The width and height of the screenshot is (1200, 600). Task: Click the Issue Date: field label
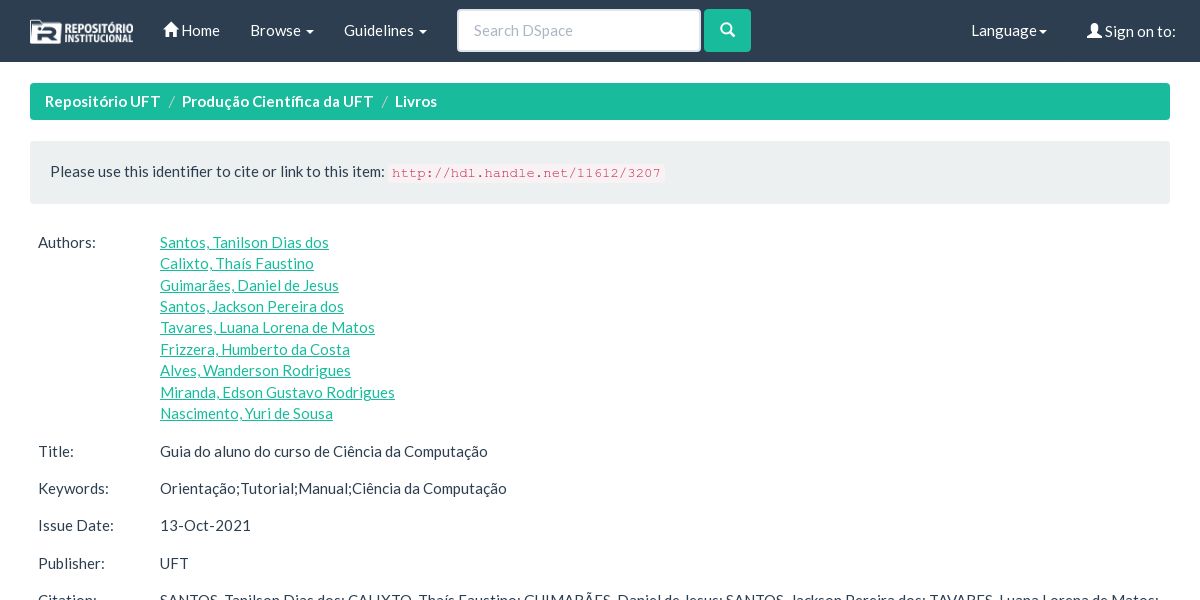[x=76, y=525]
